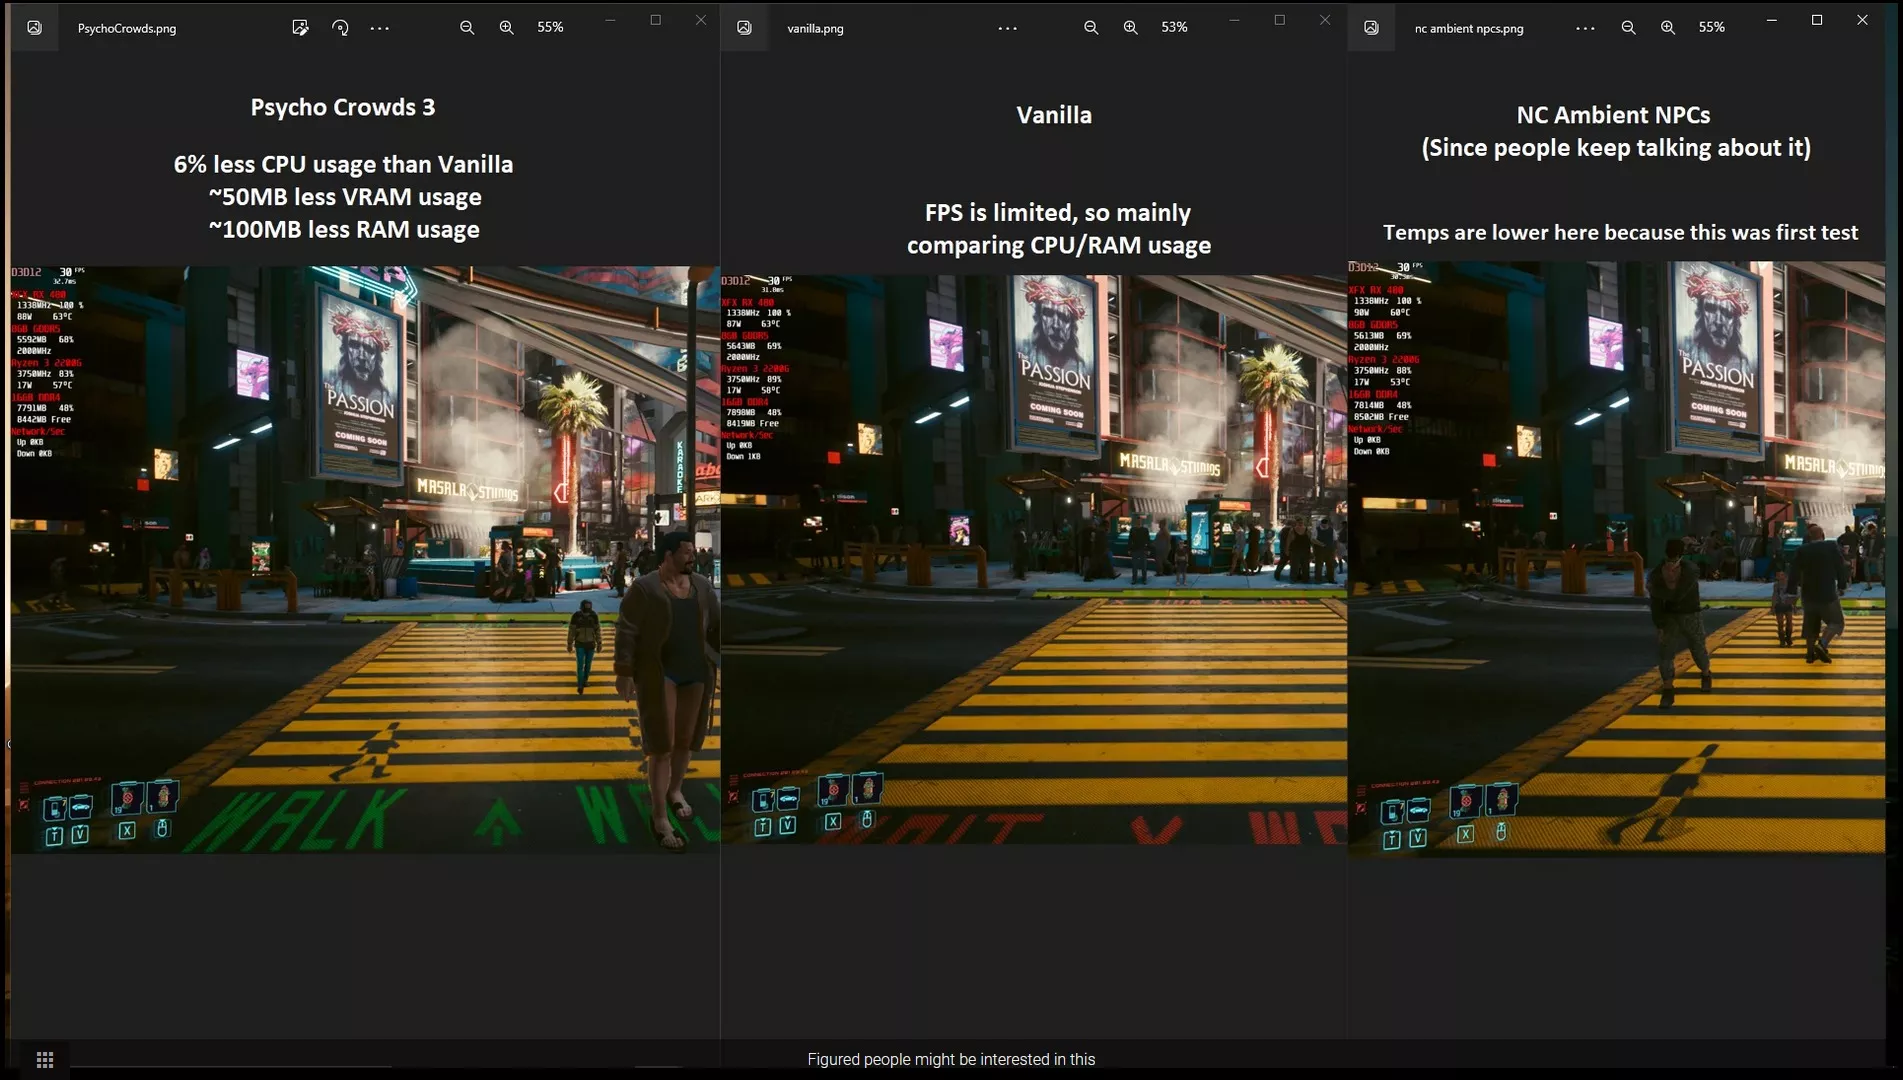The image size is (1903, 1080).
Task: Open the See more menu in nc ambient npcs.png window
Action: click(1585, 28)
